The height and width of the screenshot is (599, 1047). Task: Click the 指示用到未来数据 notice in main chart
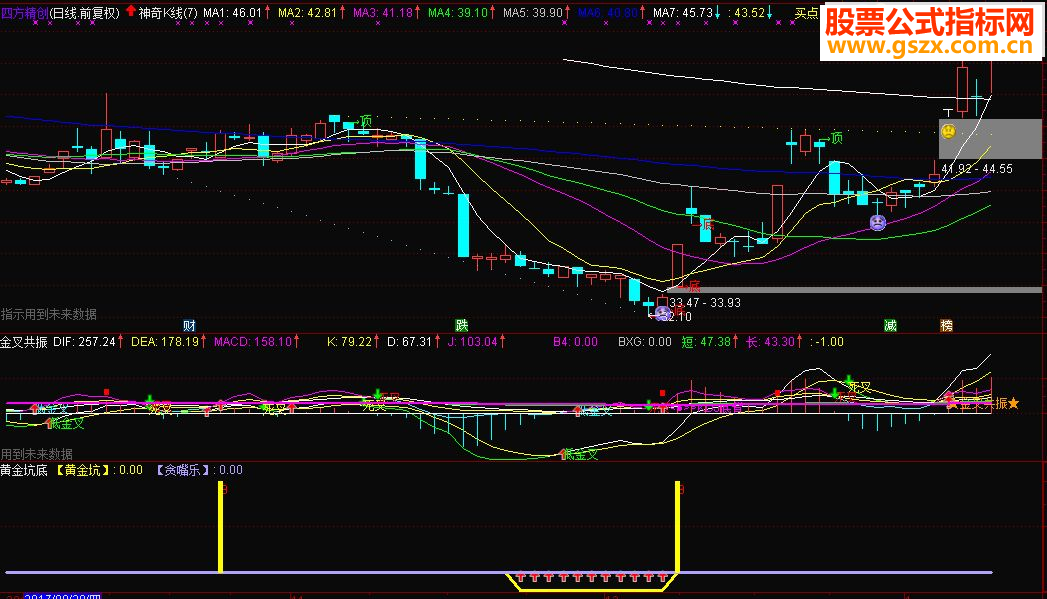49,314
